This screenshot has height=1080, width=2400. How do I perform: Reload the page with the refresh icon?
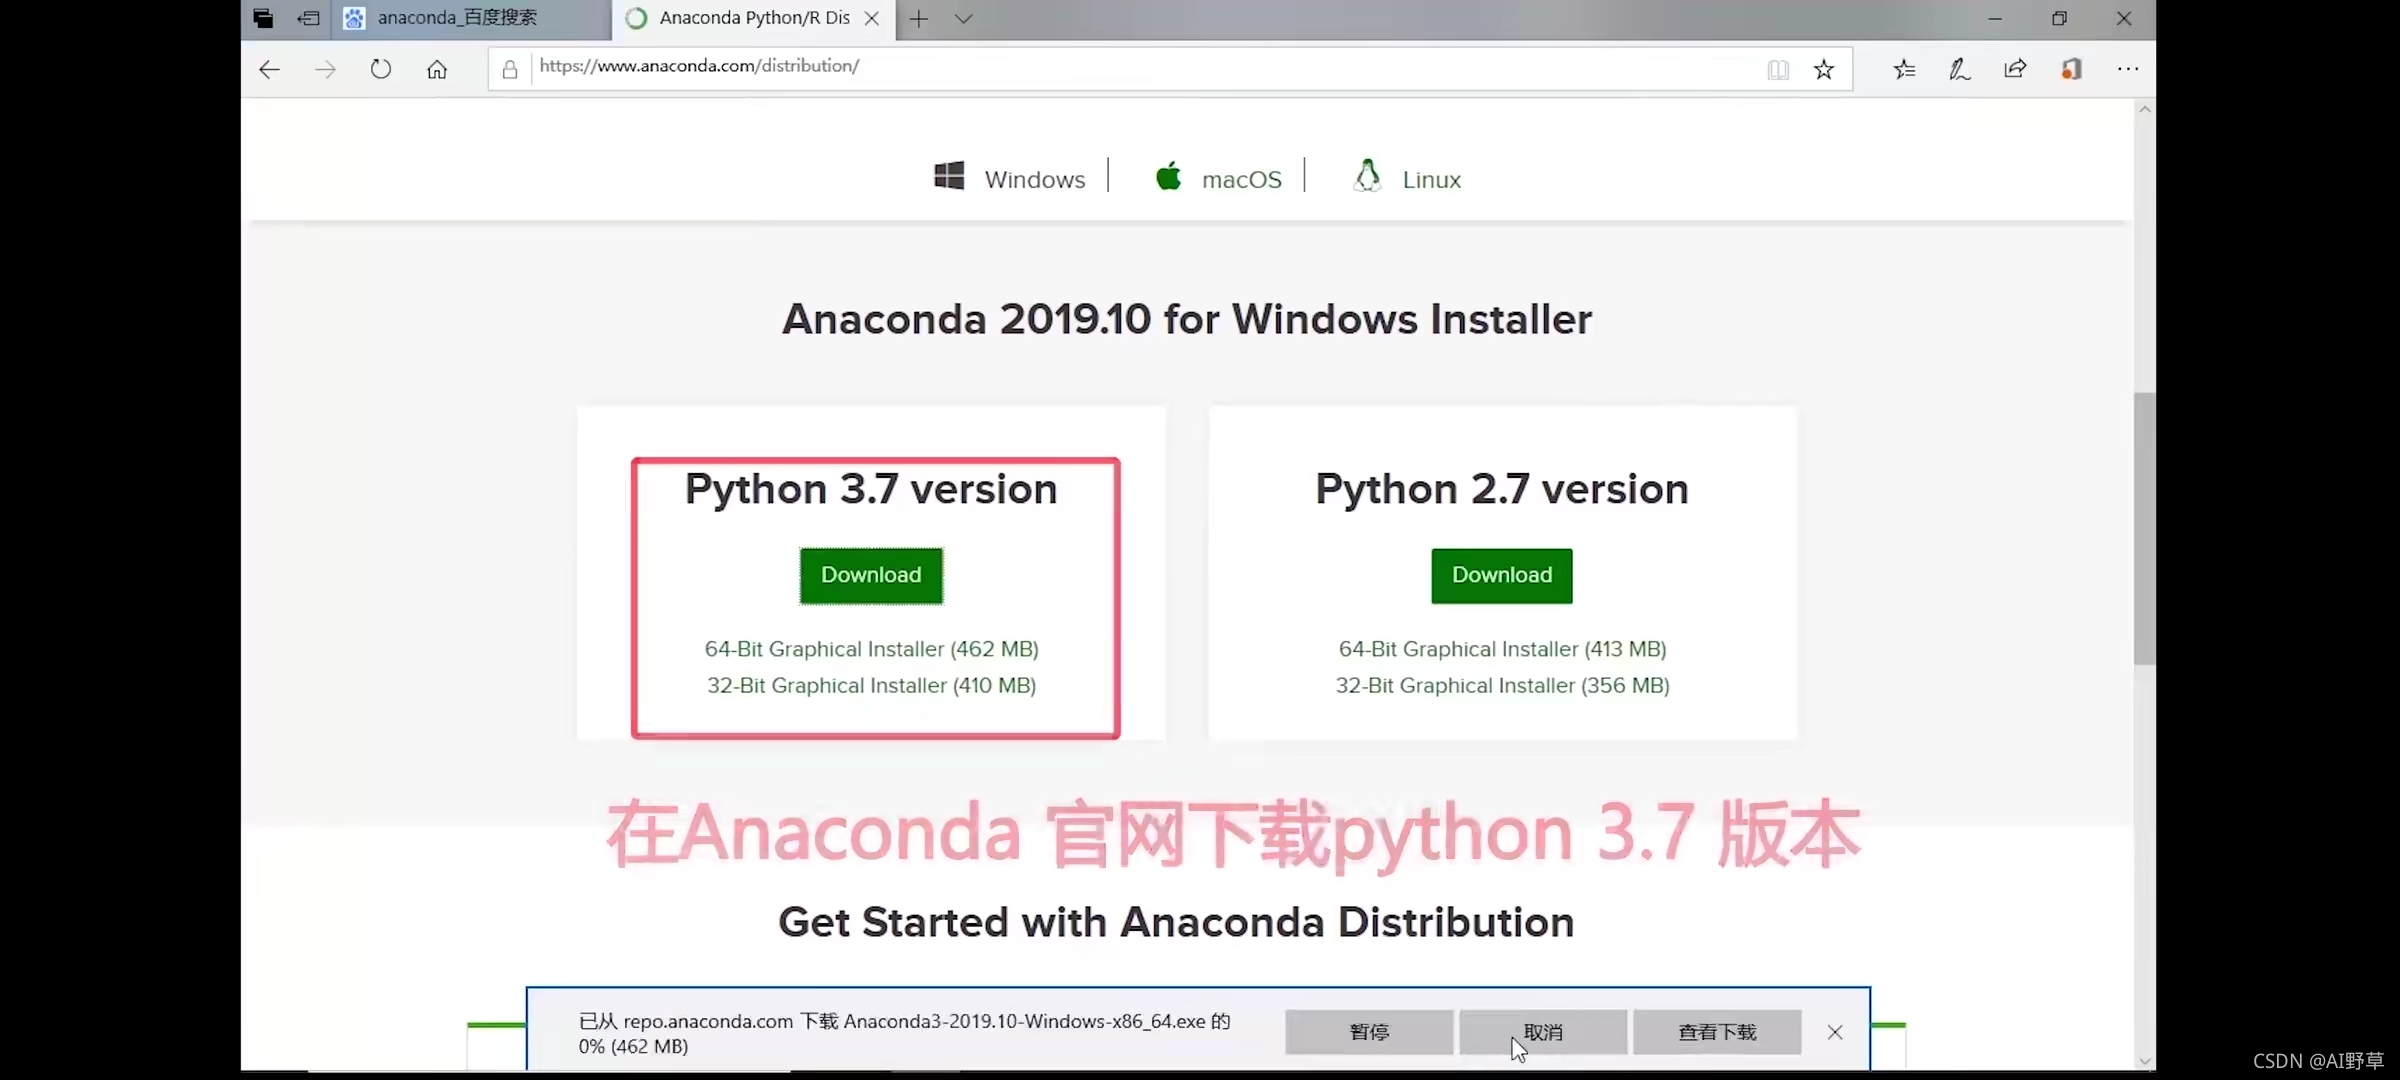[381, 69]
